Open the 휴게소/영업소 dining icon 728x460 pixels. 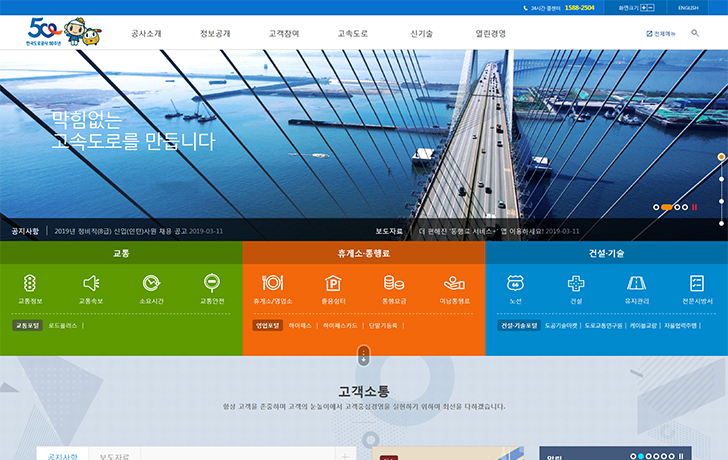click(x=273, y=283)
